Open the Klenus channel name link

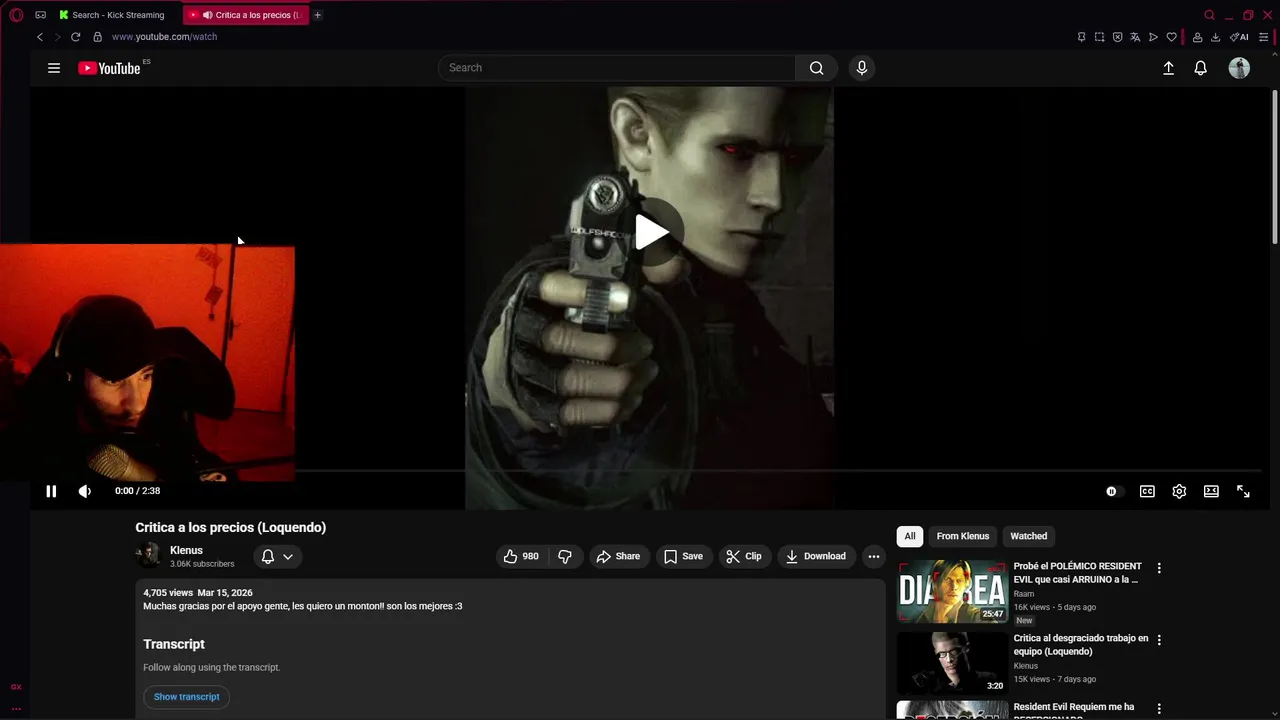coord(186,550)
